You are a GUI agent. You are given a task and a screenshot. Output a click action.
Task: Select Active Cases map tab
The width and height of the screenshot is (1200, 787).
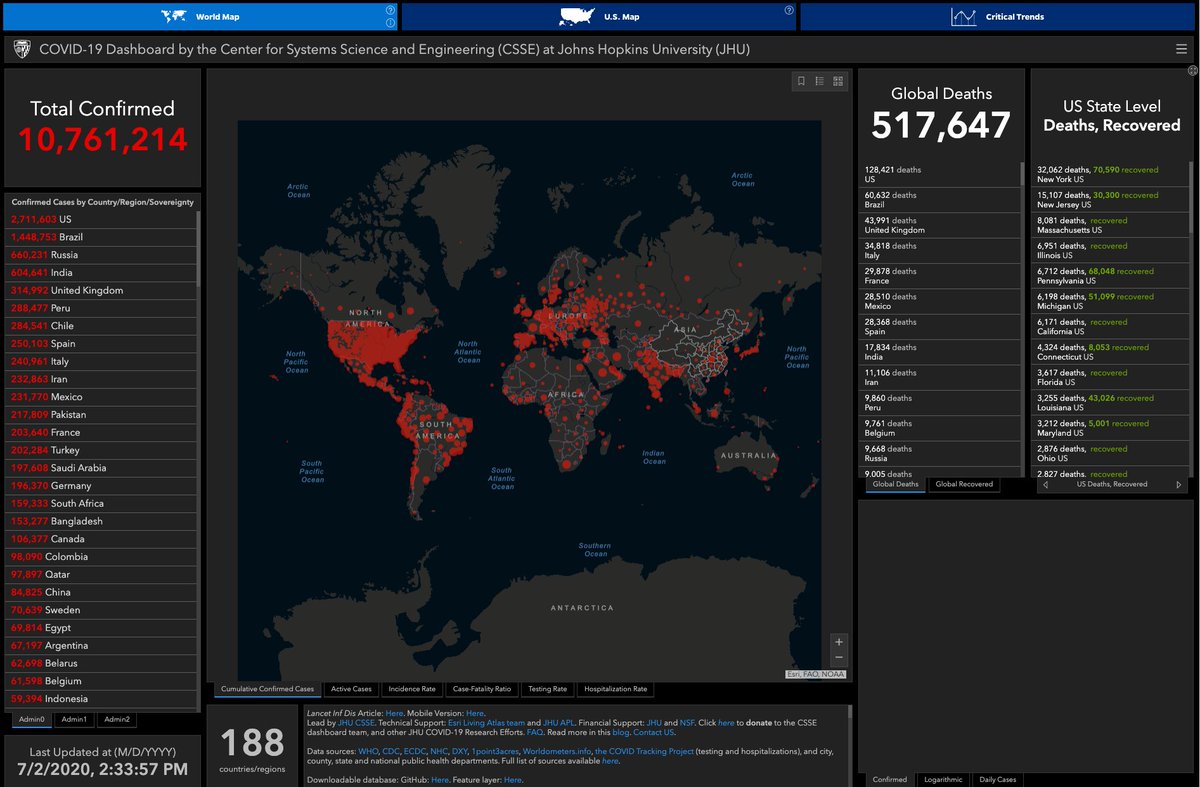point(351,689)
